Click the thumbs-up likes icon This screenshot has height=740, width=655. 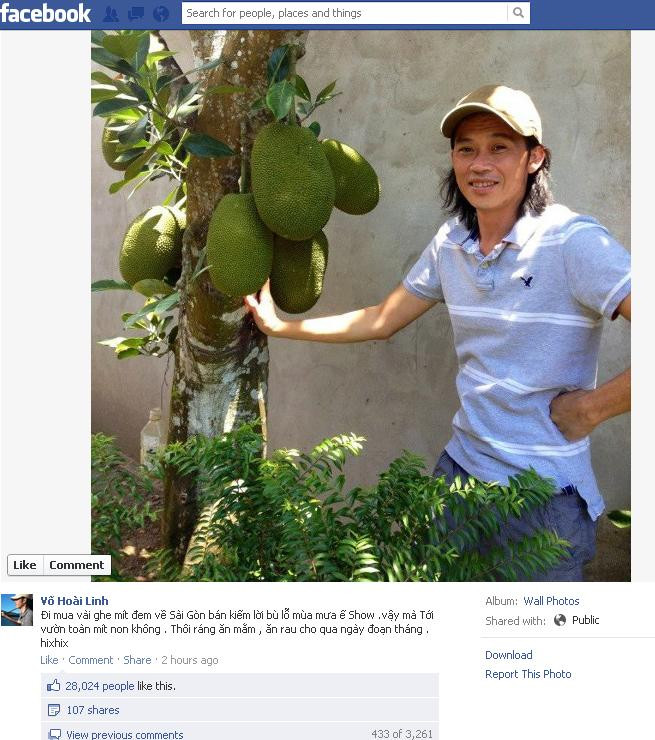point(54,686)
